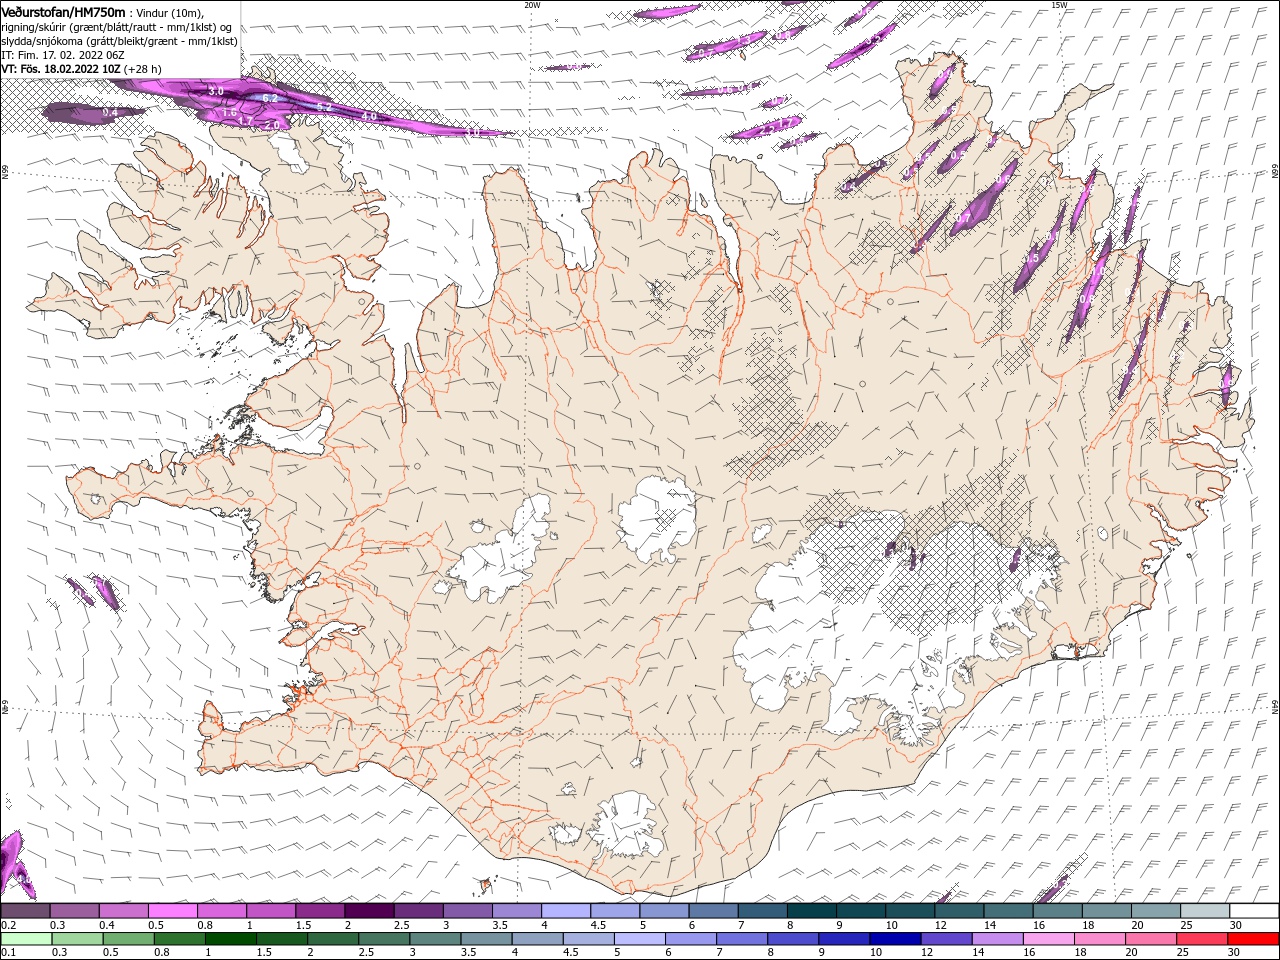The height and width of the screenshot is (960, 1280).
Task: Click the '4.0' precipitation value in the northwest band
Action: tap(369, 116)
